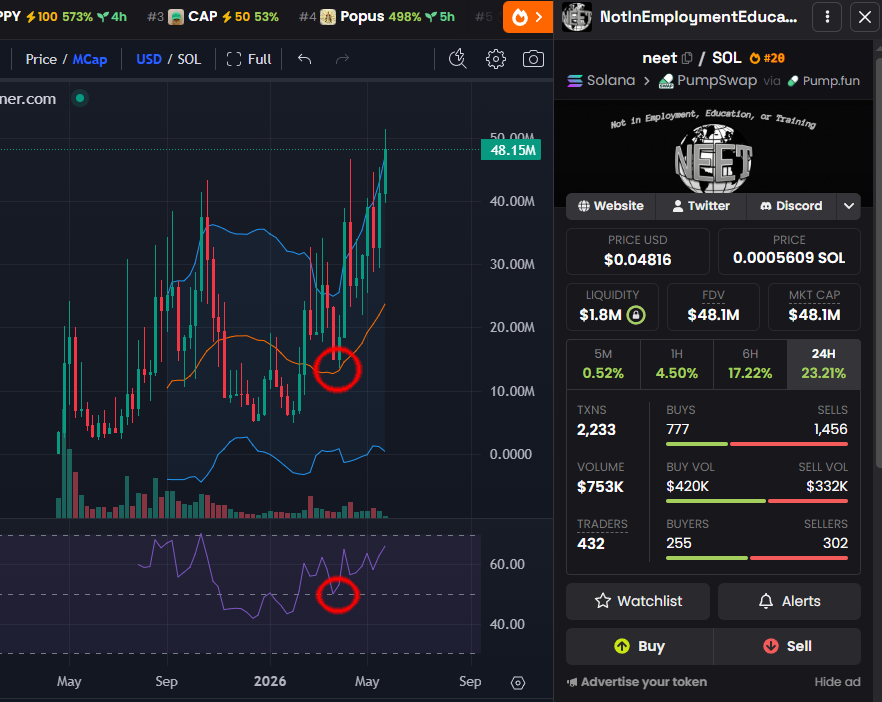Click the 0.0005609 SOL price box
The image size is (882, 702).
pyautogui.click(x=789, y=251)
